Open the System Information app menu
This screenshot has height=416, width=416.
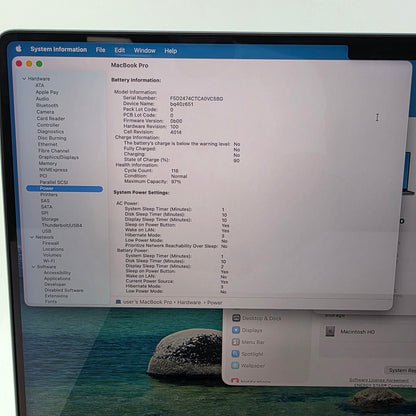pos(59,49)
